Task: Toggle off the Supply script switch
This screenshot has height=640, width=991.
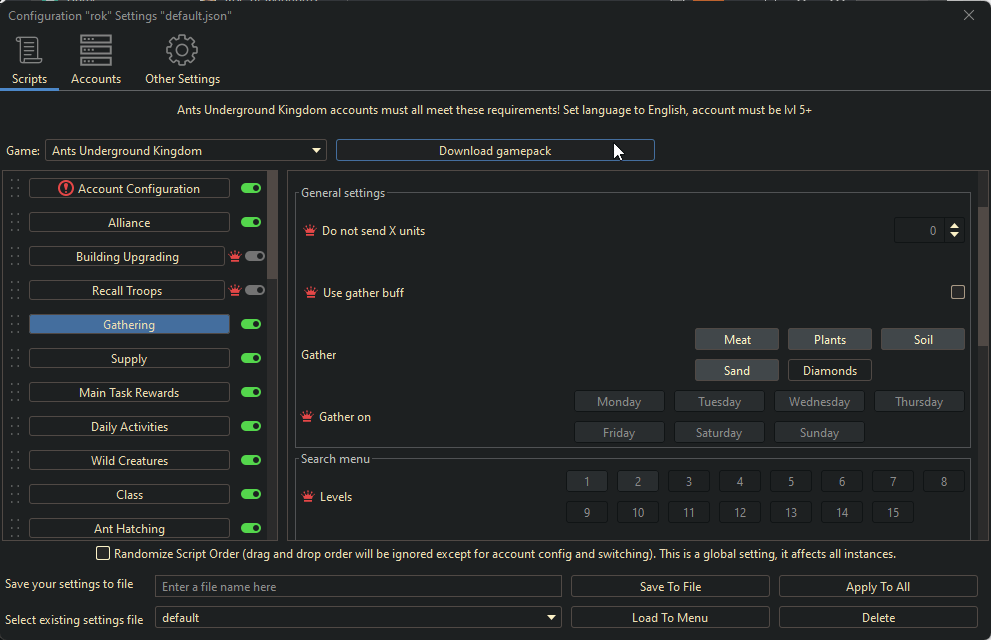Action: [x=251, y=358]
